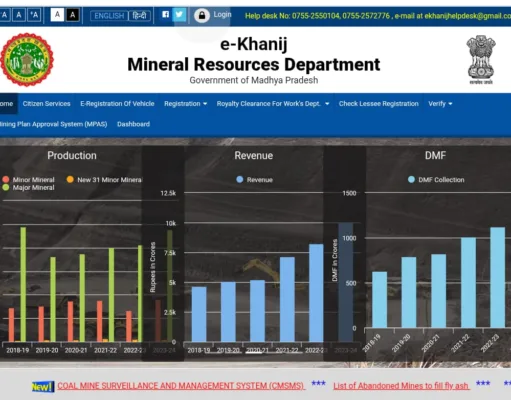The height and width of the screenshot is (400, 511).
Task: Toggle New 31 Minor Mineral legend entry
Action: pyautogui.click(x=104, y=180)
